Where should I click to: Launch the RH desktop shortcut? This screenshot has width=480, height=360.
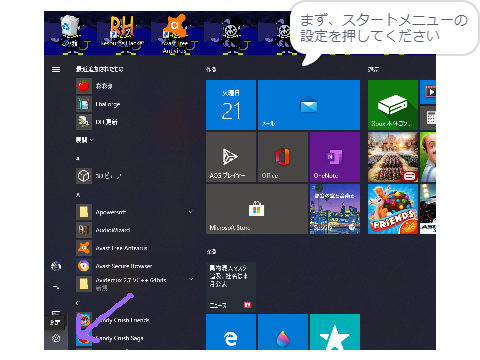click(122, 32)
